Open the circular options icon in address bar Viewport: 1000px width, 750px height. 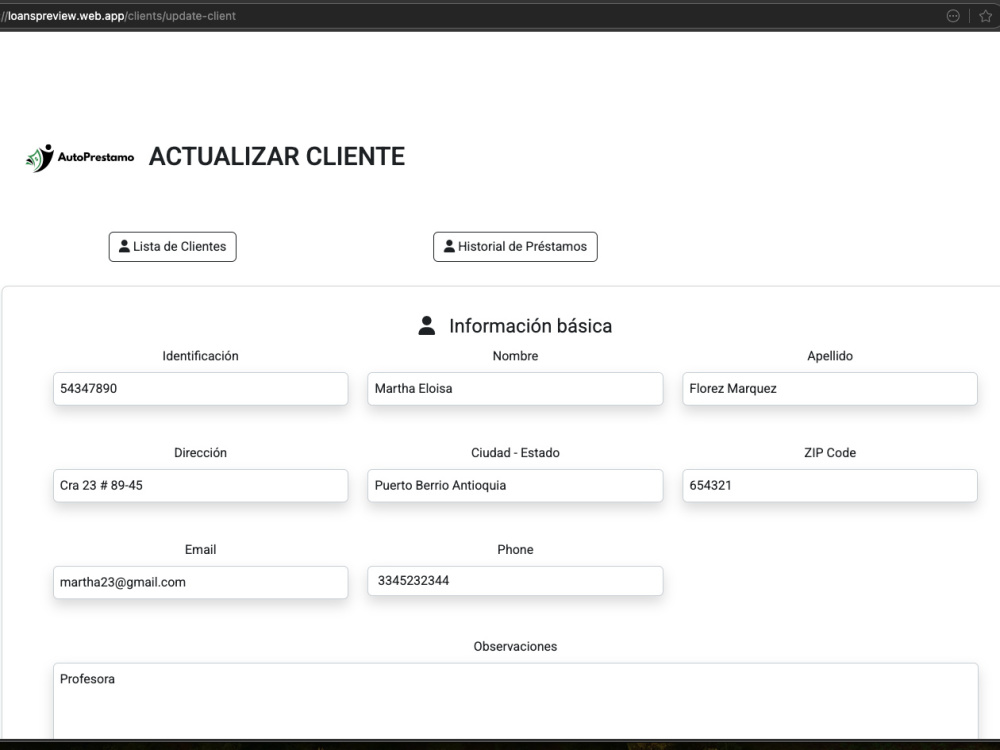click(953, 16)
